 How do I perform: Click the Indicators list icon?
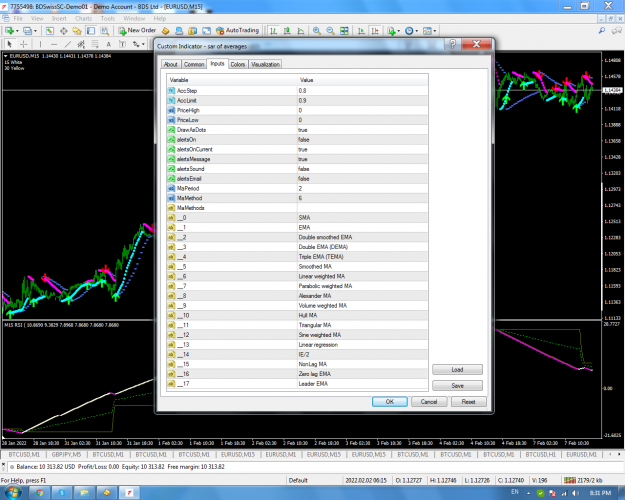pos(391,31)
